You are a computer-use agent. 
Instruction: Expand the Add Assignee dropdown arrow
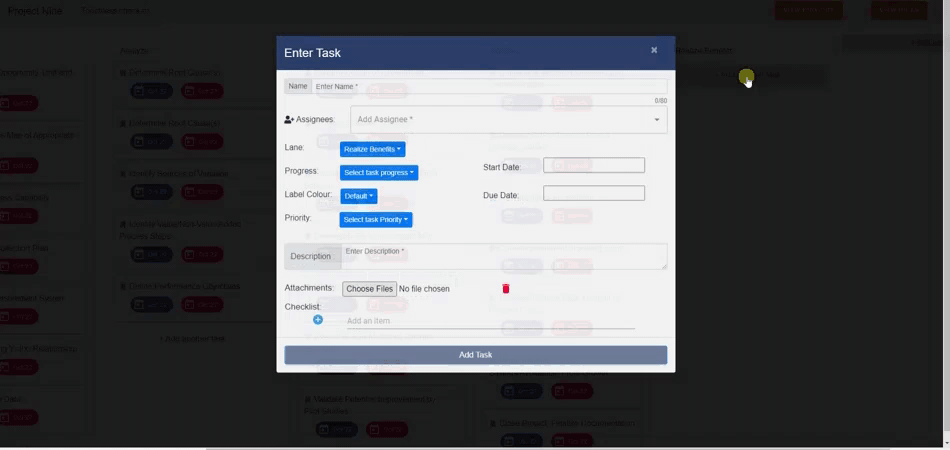tap(656, 120)
